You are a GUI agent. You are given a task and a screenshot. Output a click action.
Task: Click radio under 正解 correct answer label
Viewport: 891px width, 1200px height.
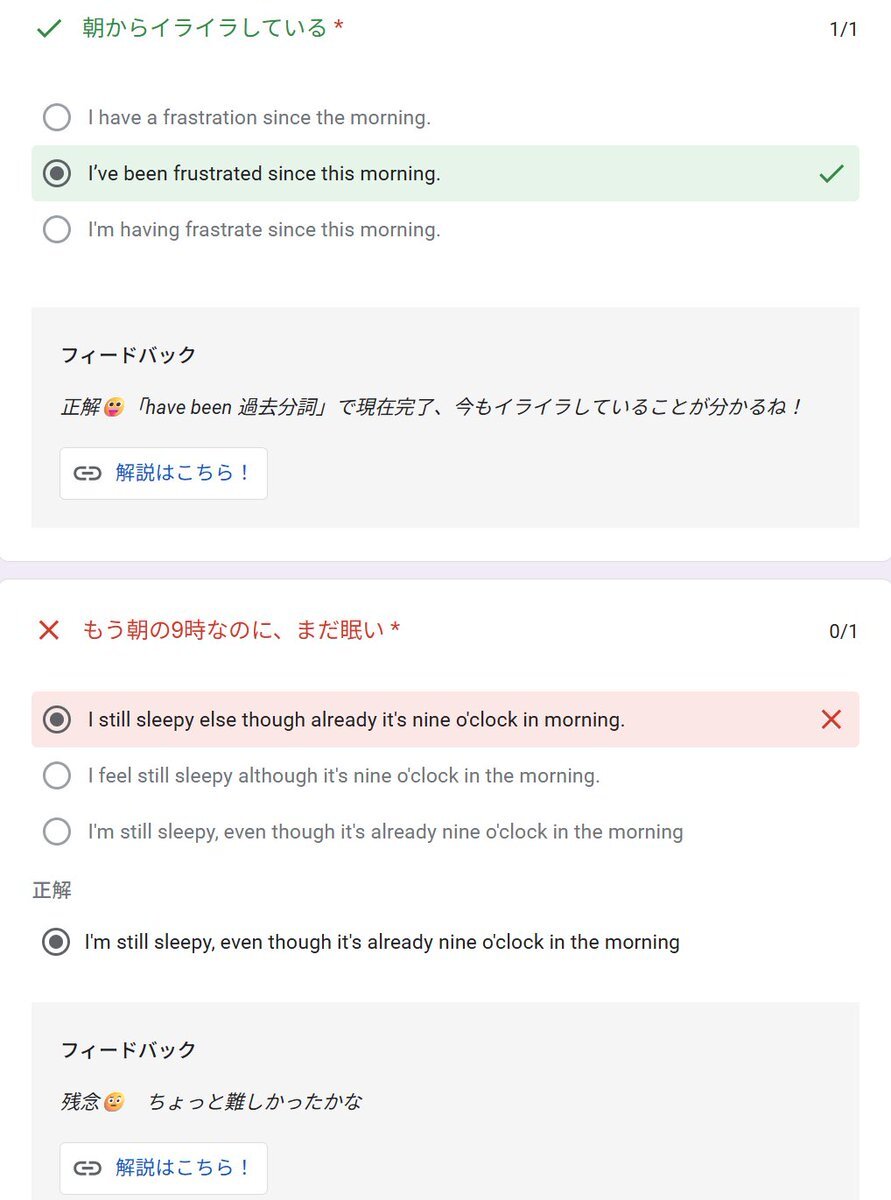pyautogui.click(x=56, y=942)
